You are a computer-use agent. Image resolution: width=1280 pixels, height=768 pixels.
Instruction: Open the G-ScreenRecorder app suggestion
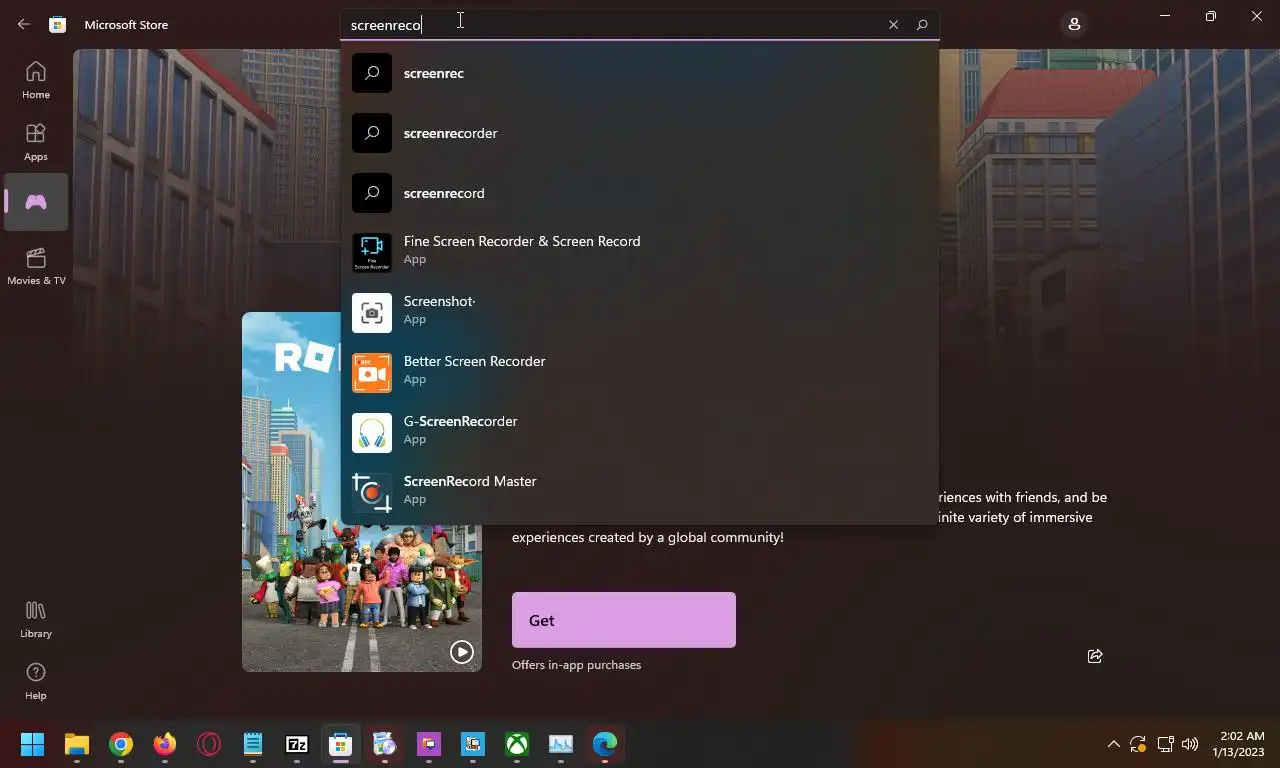[x=640, y=432]
